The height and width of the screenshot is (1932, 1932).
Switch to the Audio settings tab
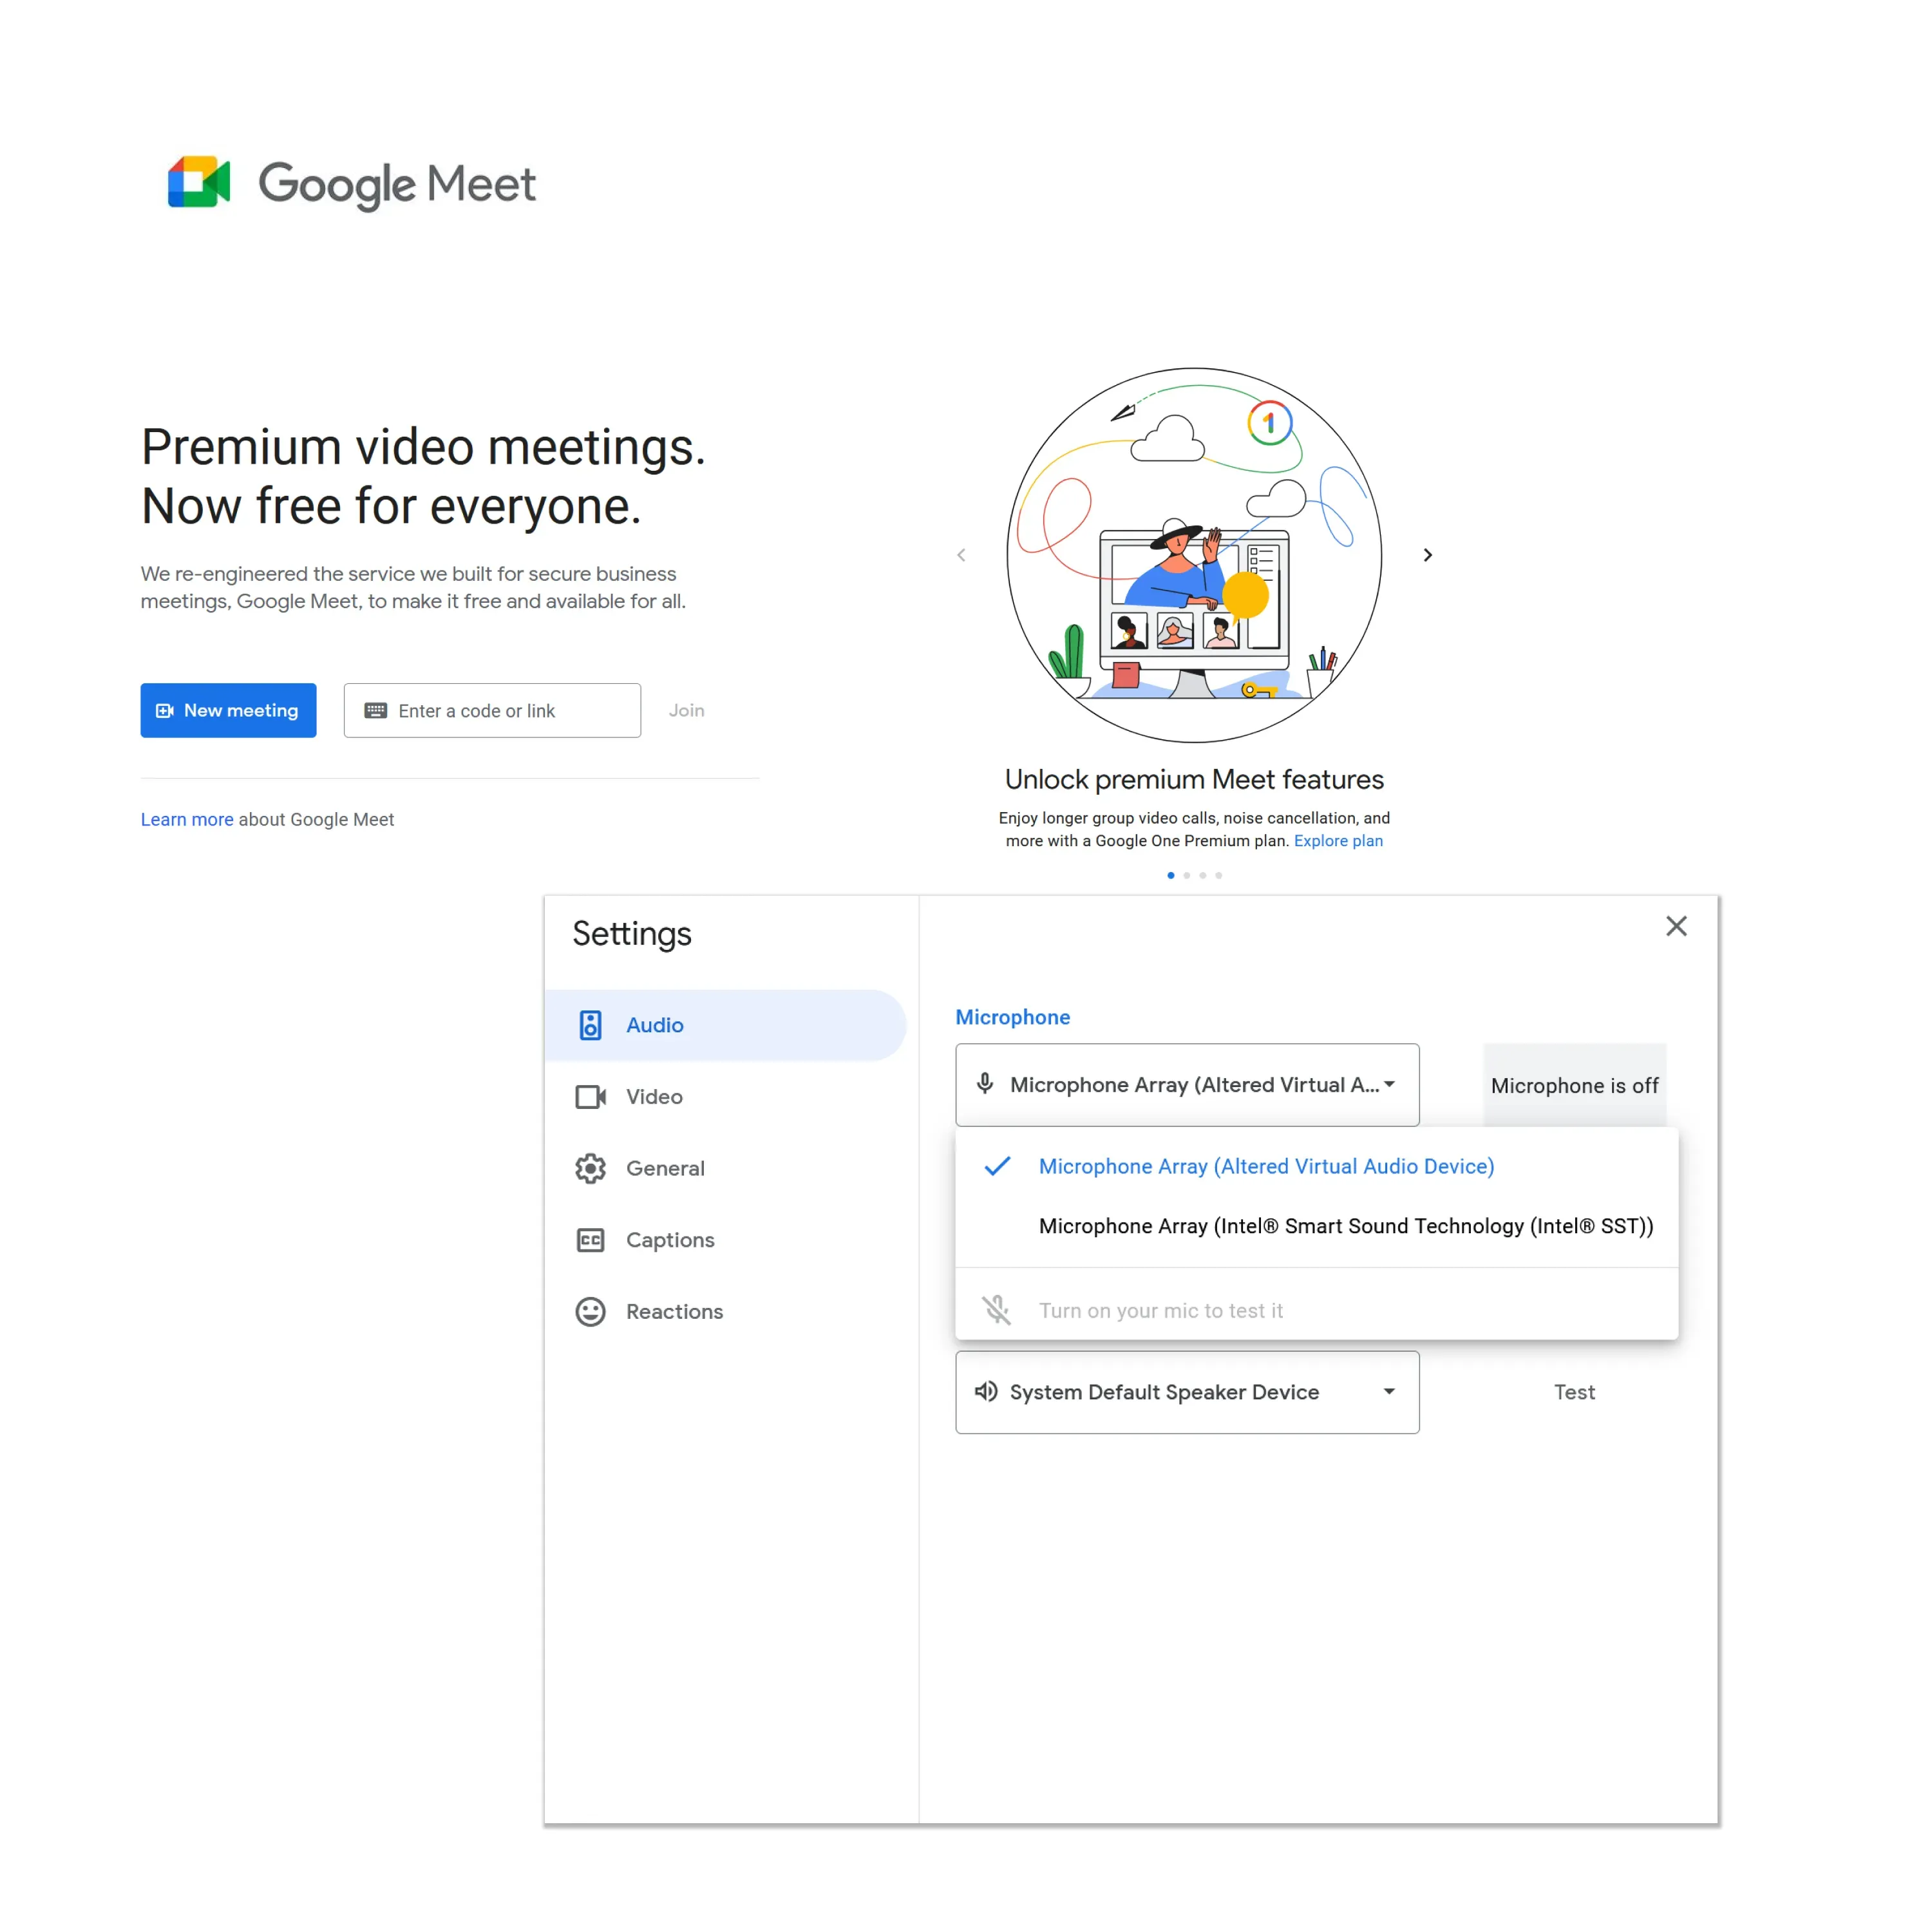(725, 1025)
